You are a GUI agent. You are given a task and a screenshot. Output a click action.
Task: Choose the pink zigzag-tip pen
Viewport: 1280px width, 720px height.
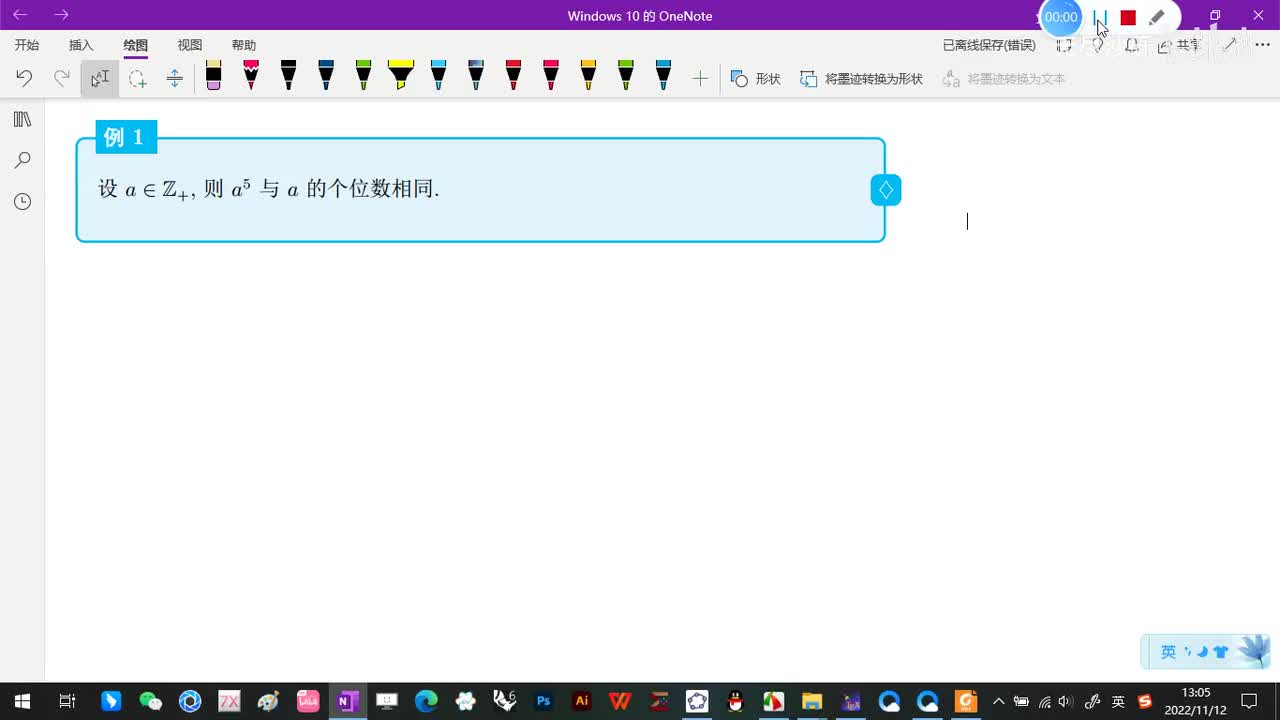pos(251,75)
